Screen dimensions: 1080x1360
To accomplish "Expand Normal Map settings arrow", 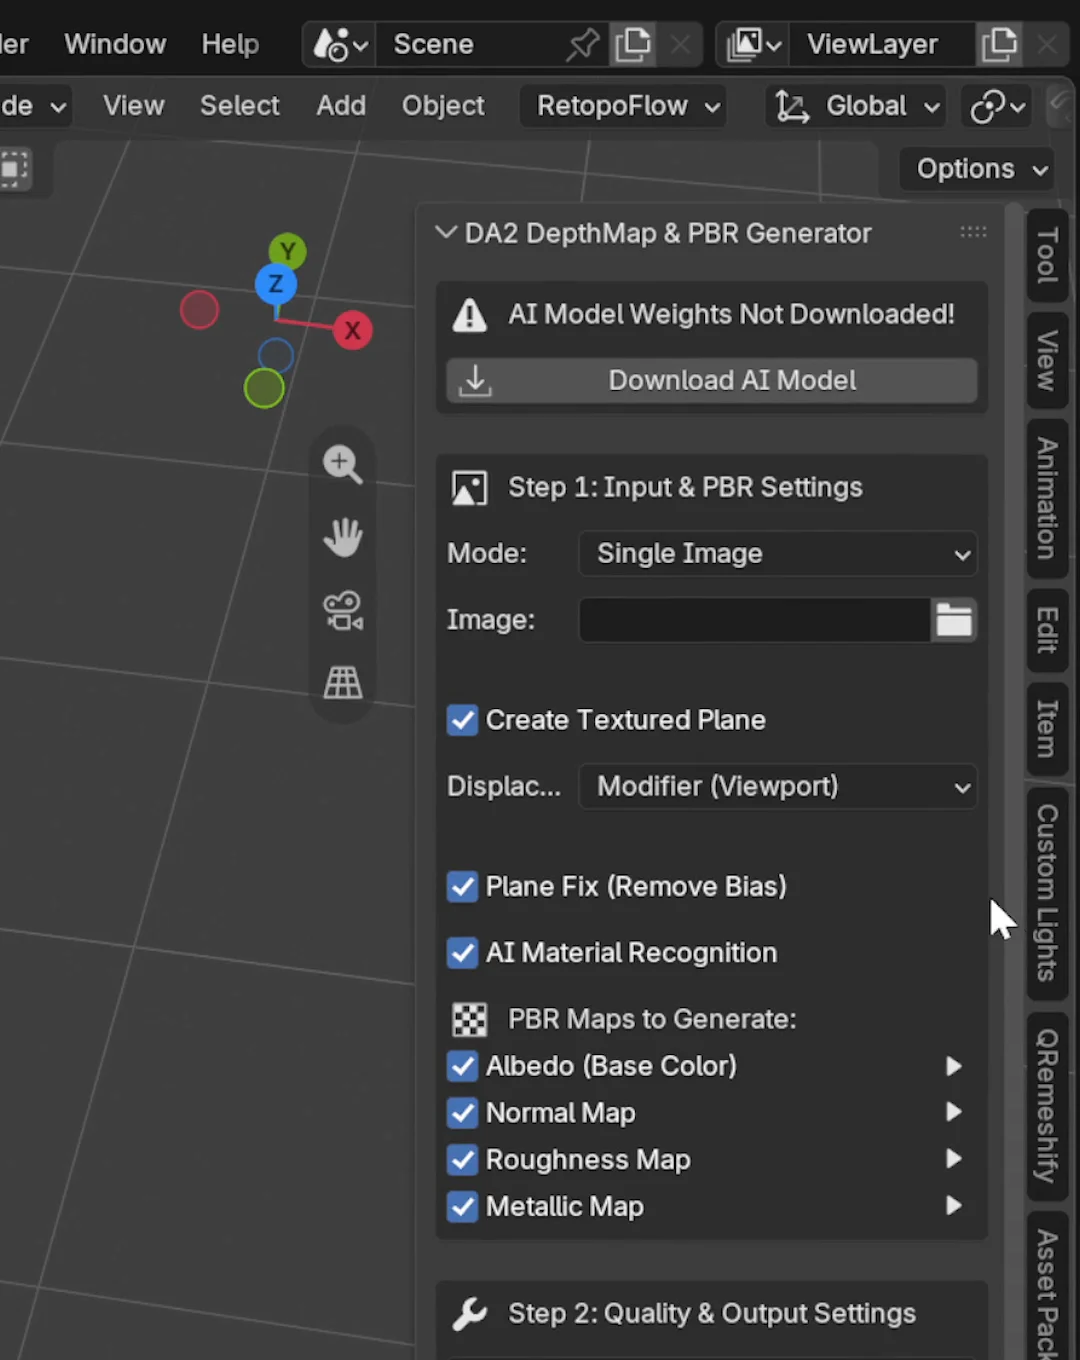I will tap(954, 1112).
